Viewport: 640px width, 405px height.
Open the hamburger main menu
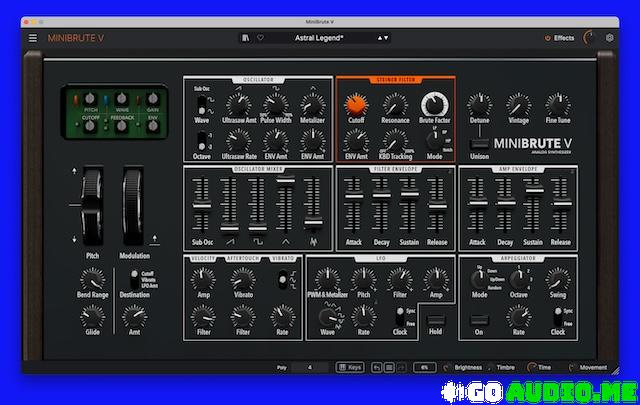tap(33, 38)
